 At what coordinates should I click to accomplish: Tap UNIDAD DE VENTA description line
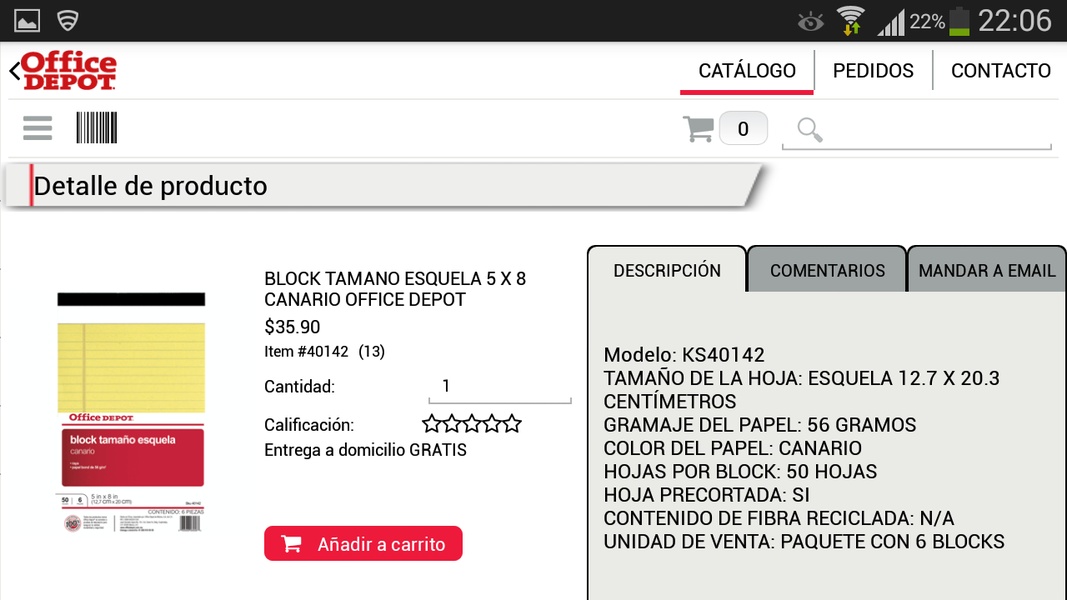pos(804,541)
